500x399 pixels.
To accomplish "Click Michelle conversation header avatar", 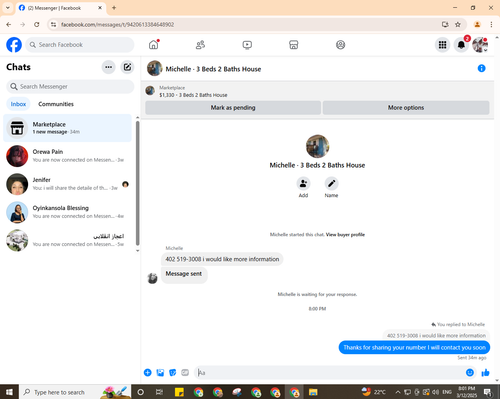I will (155, 68).
